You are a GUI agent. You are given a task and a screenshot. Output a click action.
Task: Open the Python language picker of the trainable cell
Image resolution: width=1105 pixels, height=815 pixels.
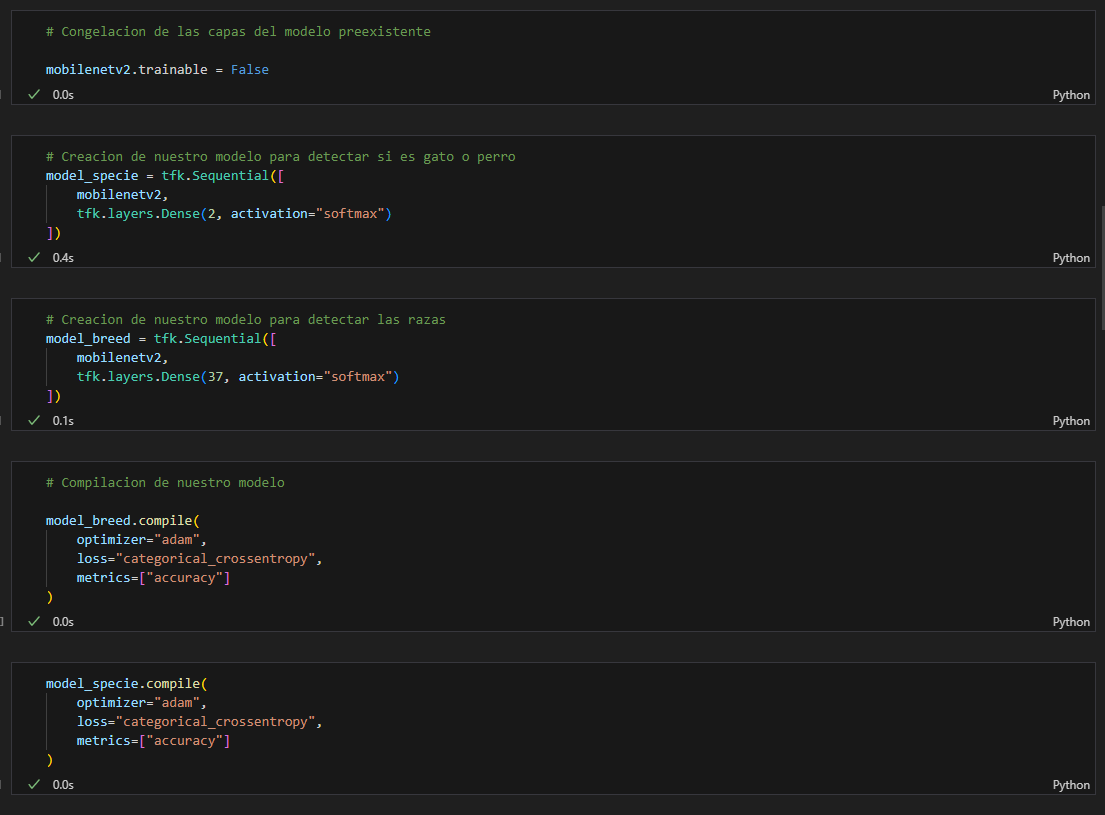point(1070,94)
